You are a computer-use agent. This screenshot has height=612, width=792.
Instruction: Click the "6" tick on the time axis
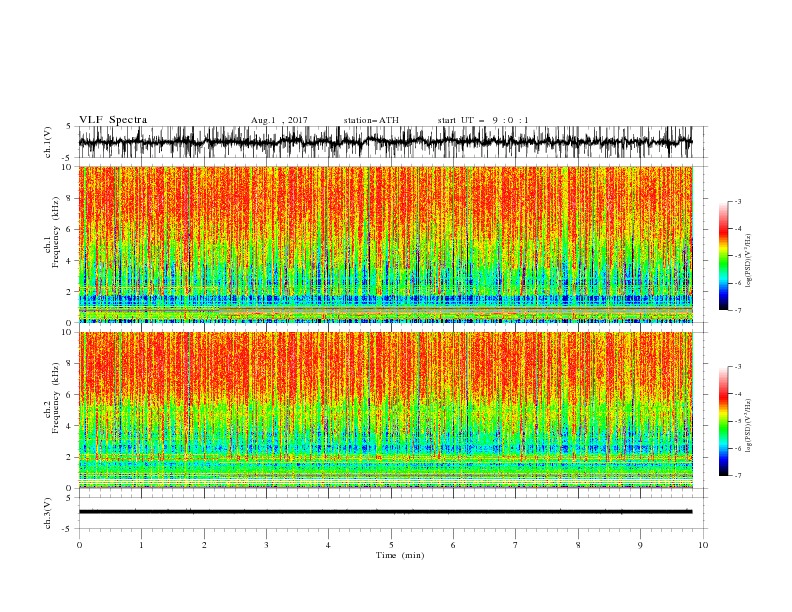453,545
